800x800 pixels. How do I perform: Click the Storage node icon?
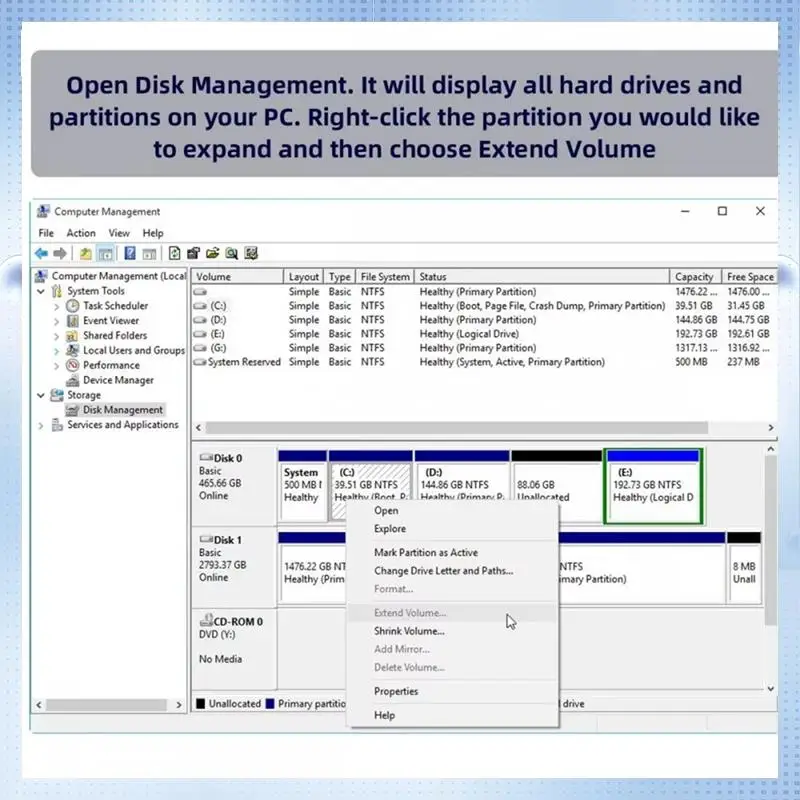coord(57,395)
